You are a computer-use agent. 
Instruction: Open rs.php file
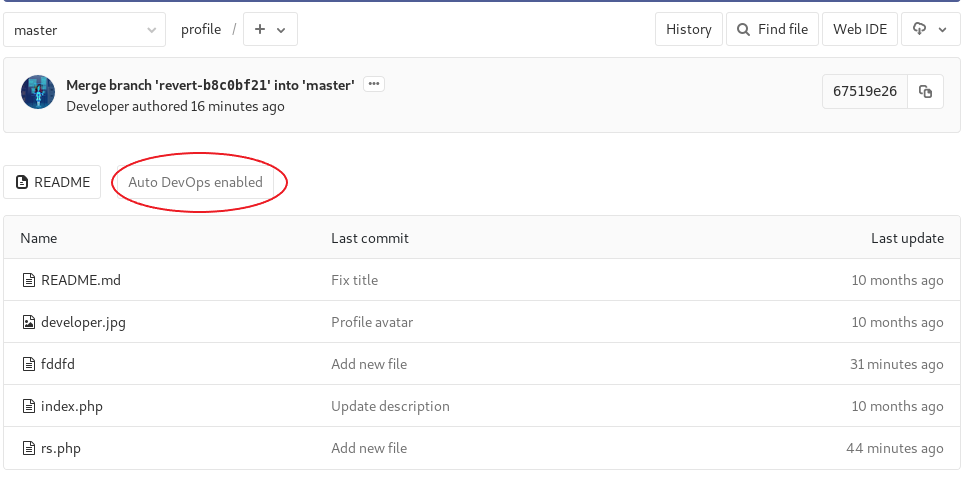pyautogui.click(x=60, y=448)
